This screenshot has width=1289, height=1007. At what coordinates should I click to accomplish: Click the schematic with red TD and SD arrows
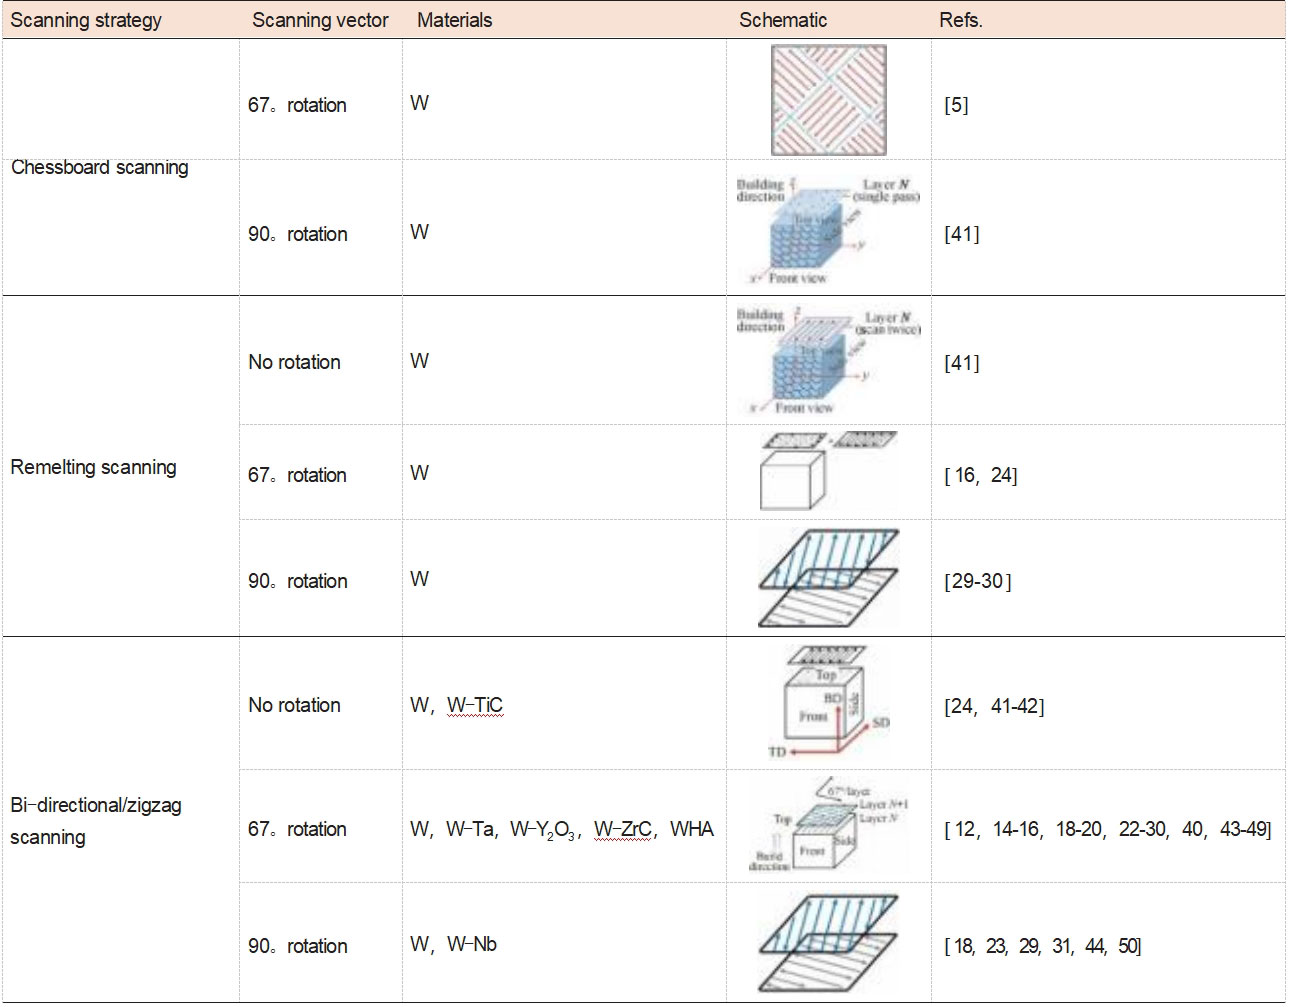pos(827,702)
